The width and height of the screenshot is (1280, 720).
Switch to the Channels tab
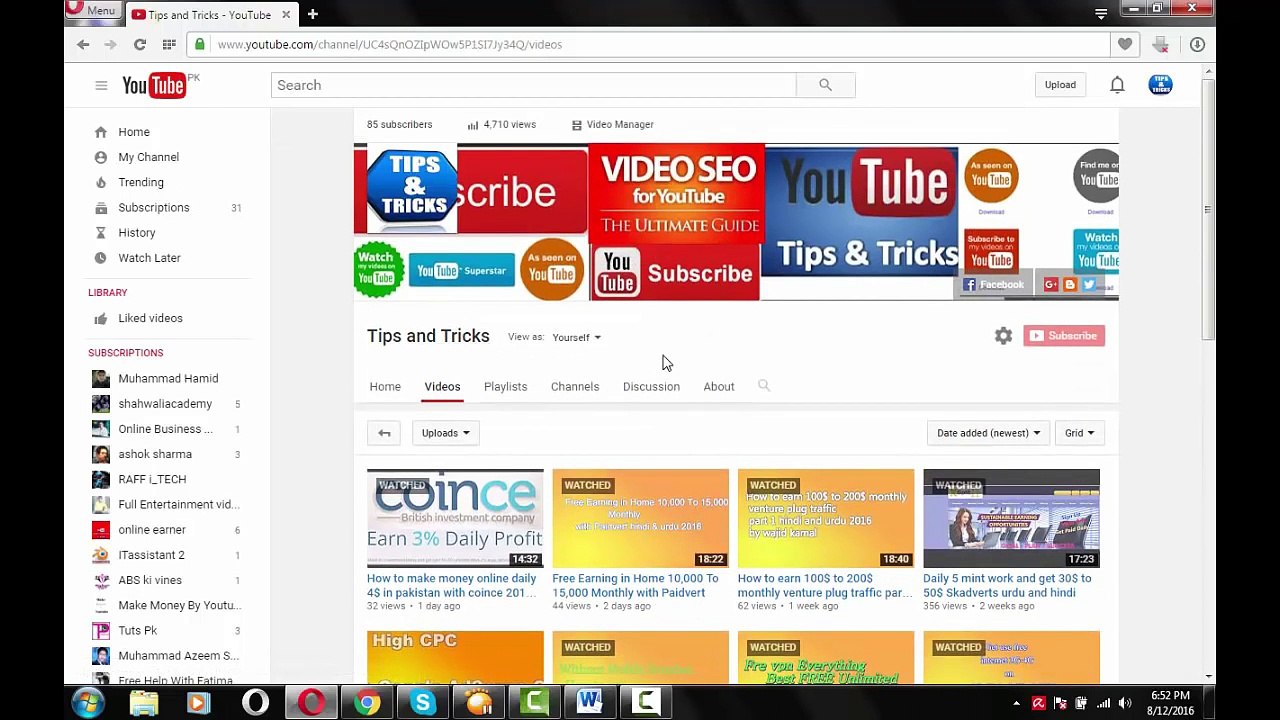pos(575,386)
